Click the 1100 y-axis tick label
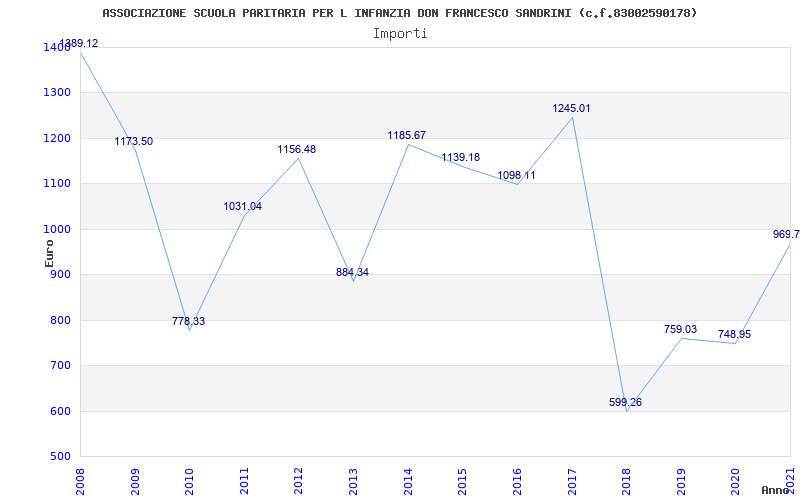The image size is (800, 500). [x=58, y=184]
